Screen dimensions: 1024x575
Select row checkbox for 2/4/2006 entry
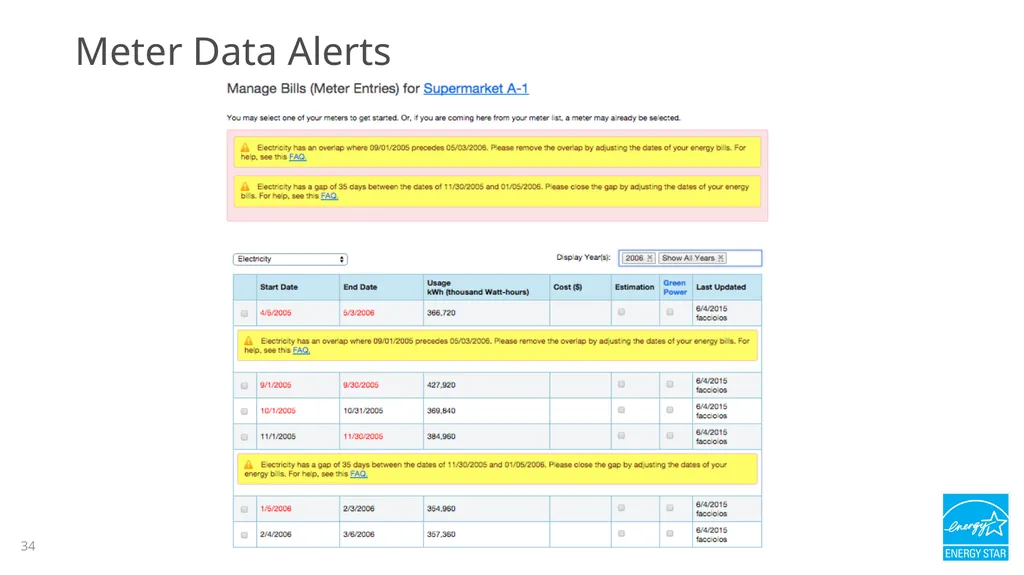(244, 534)
